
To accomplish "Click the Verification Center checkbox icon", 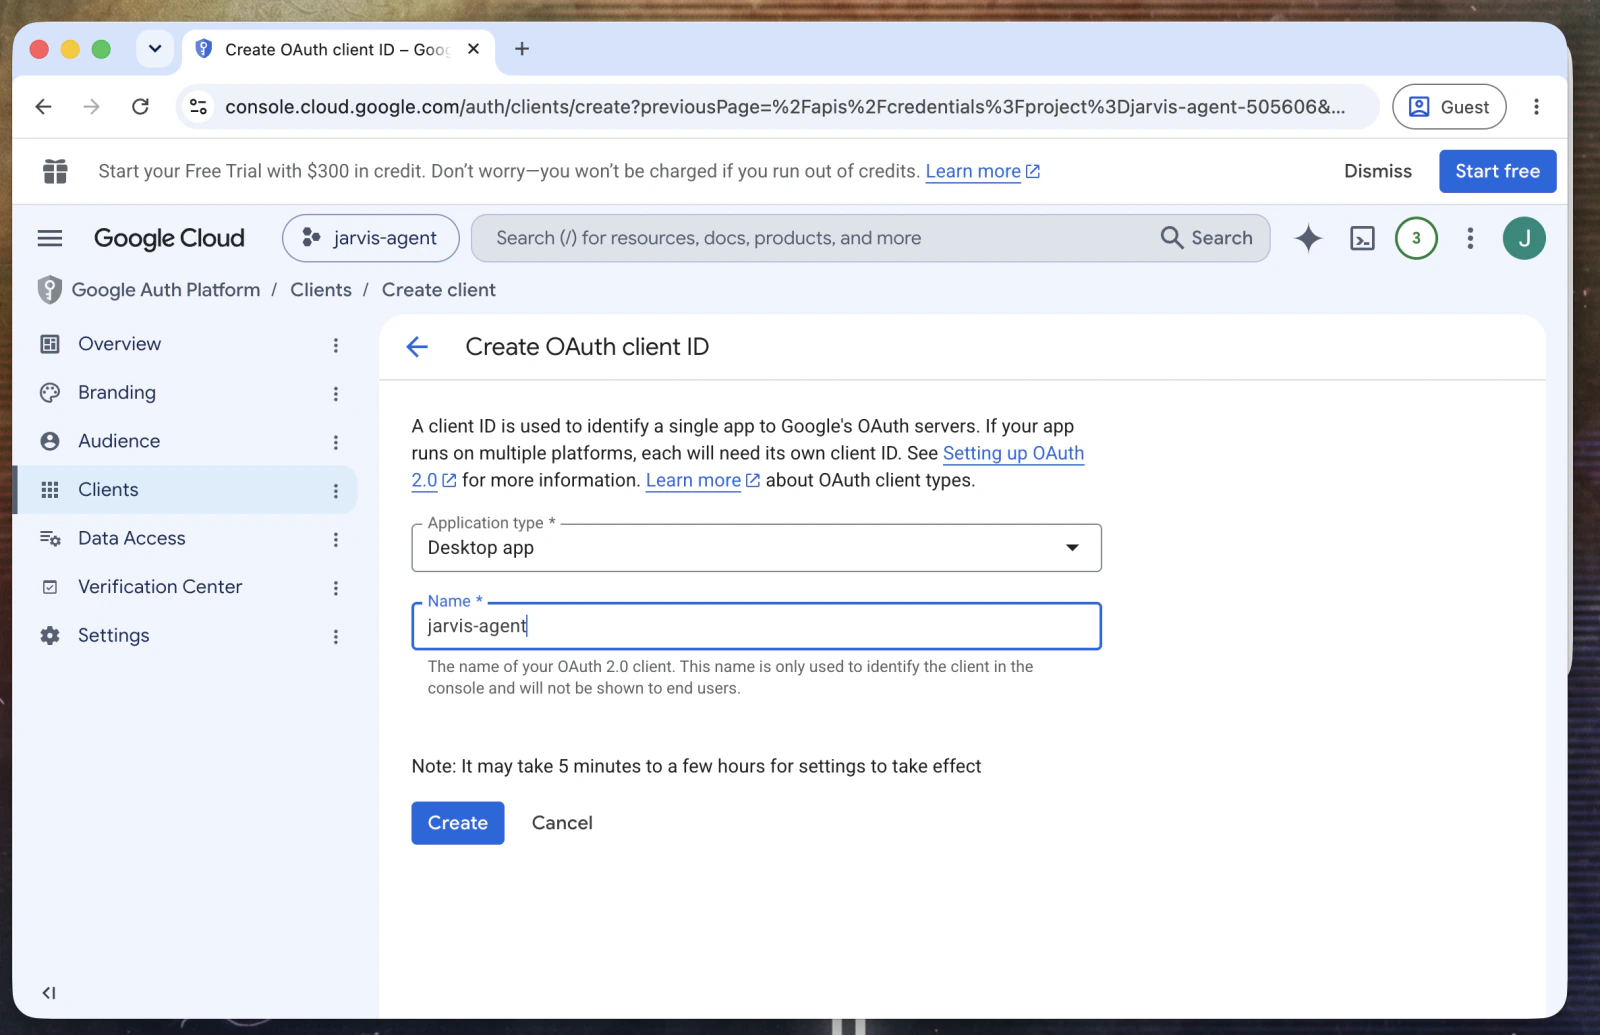I will 50,587.
